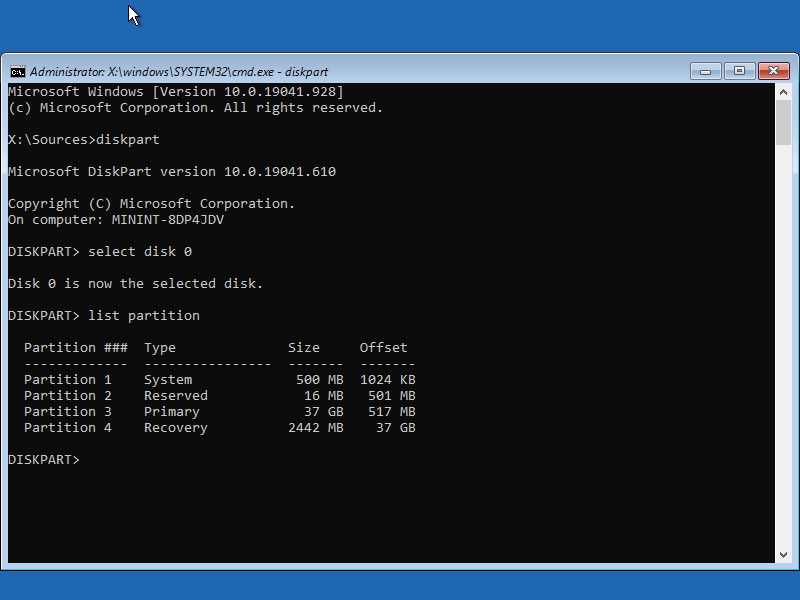The height and width of the screenshot is (600, 800).
Task: Click the 'DISKPART> select disk 0' line
Action: pos(100,252)
